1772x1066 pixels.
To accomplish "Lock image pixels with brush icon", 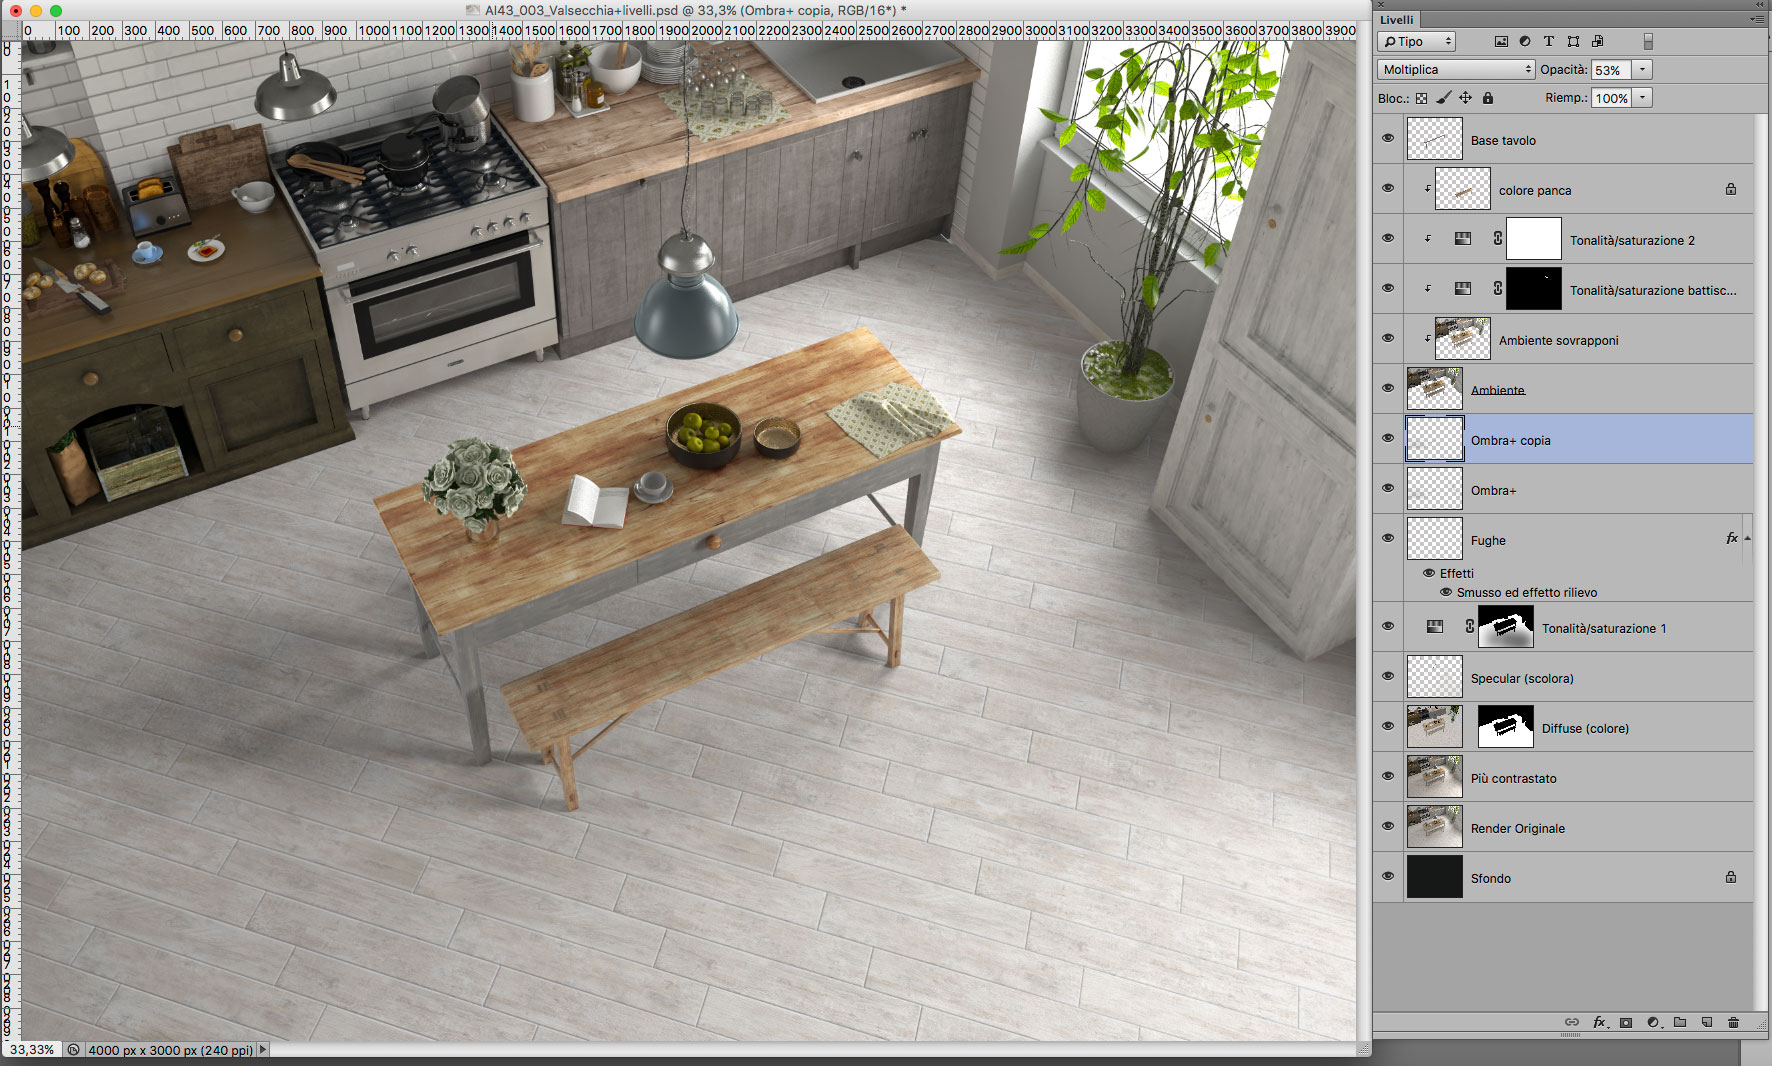I will tap(1443, 98).
